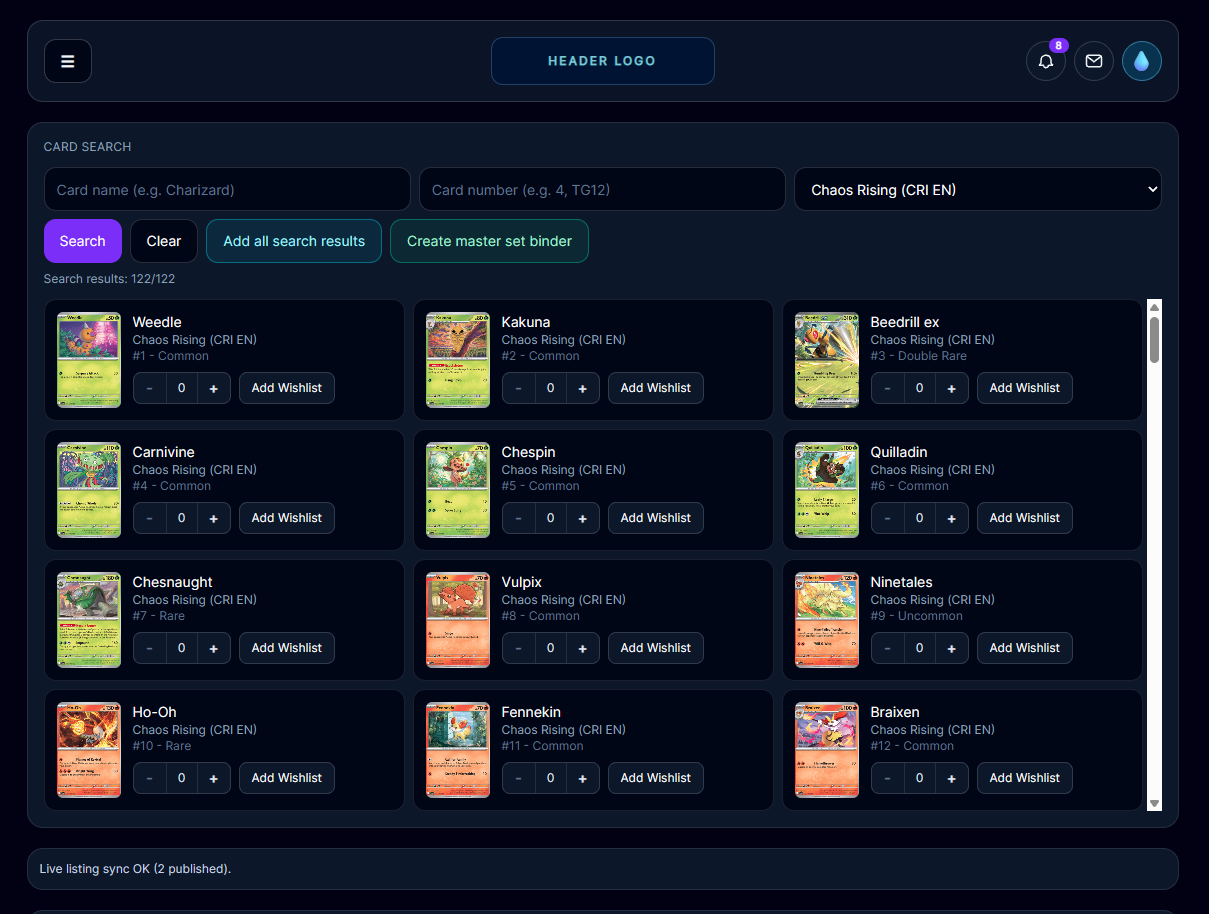This screenshot has height=914, width=1209.
Task: Increase Fennekin quantity with plus
Action: (582, 778)
